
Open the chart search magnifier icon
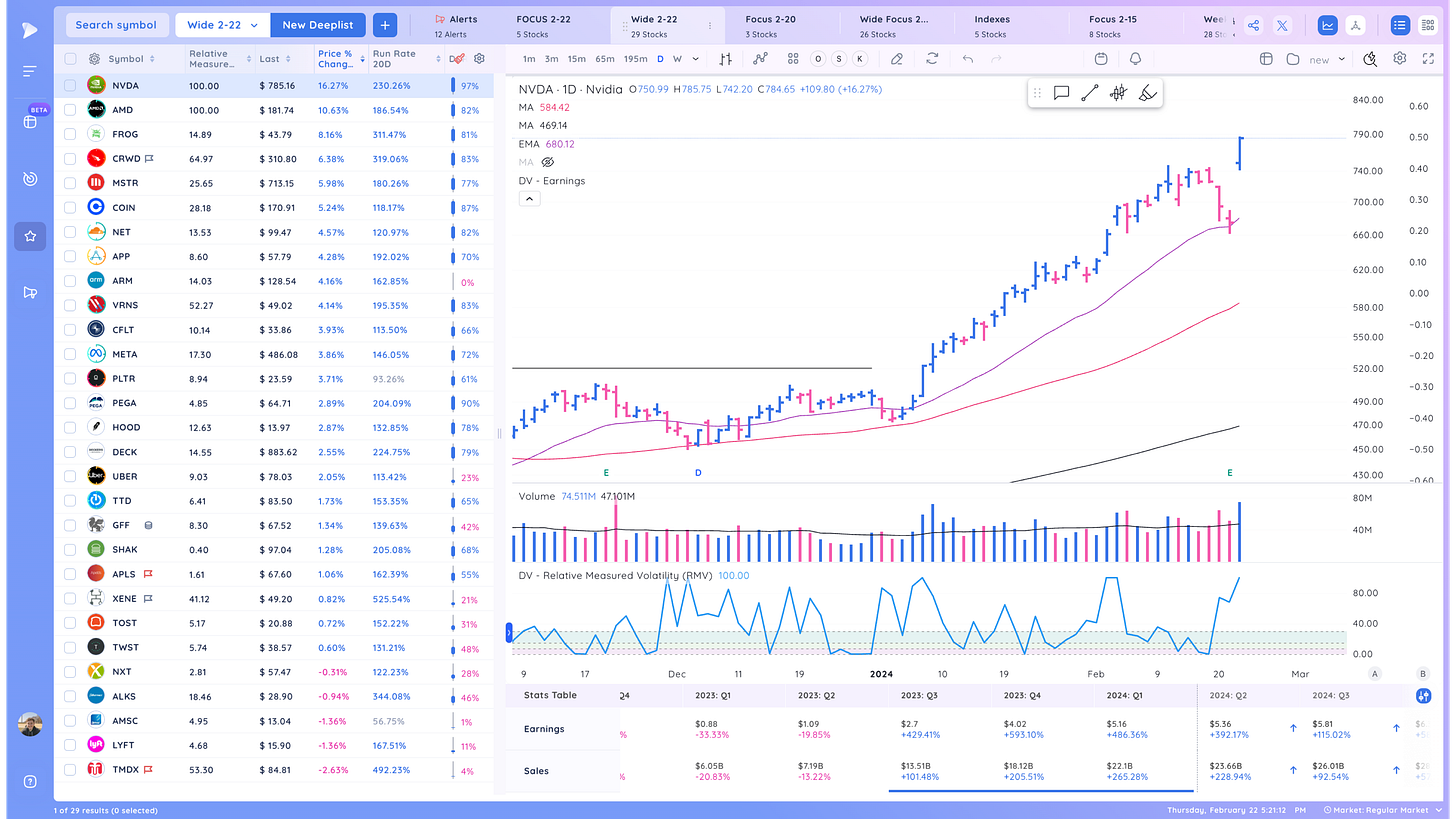pyautogui.click(x=1370, y=59)
